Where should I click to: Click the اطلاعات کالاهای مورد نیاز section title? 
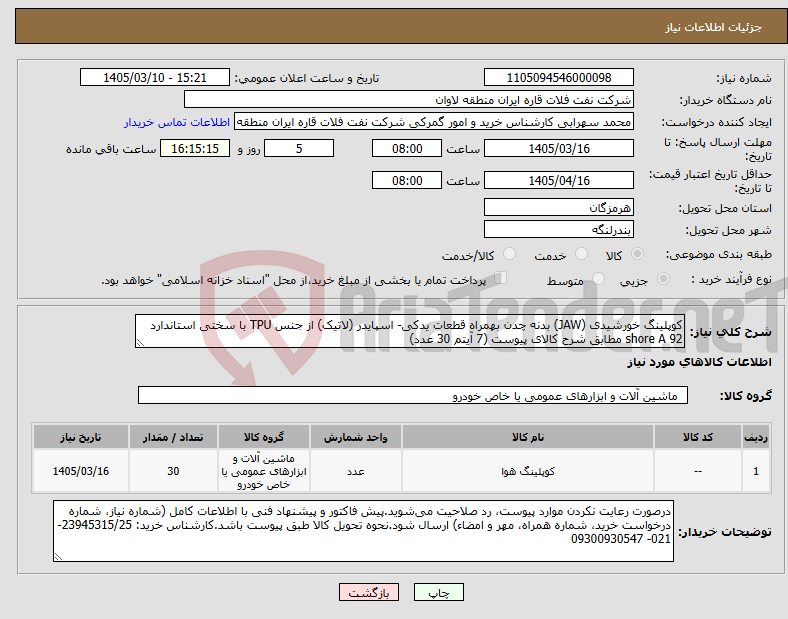699,362
